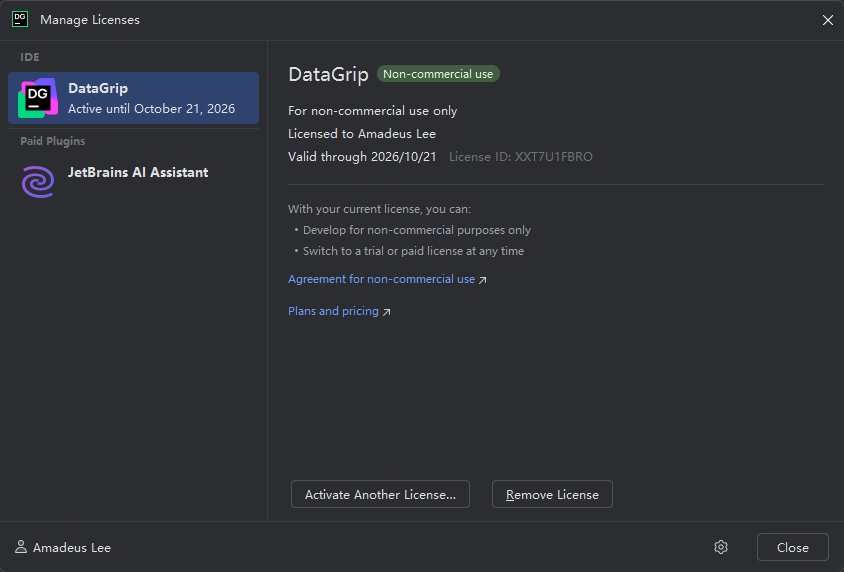Click the With your current license, you can text

pos(379,209)
